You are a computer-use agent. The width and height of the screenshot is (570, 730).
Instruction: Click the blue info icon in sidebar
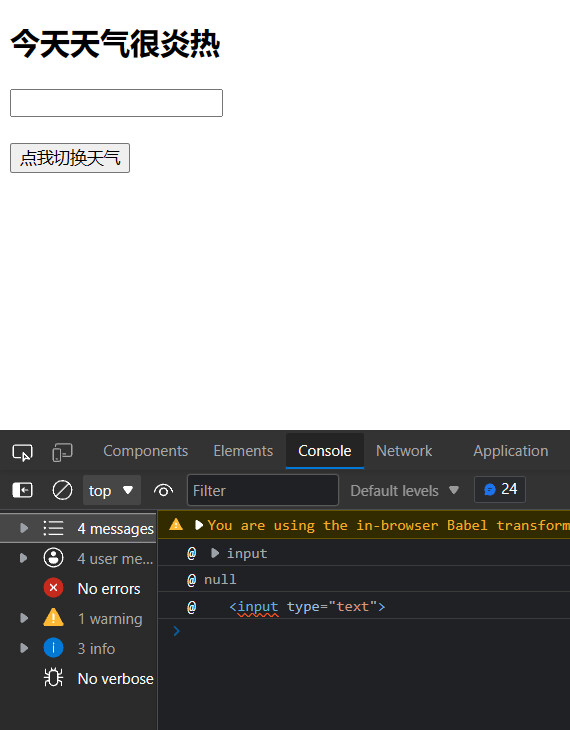(x=54, y=648)
